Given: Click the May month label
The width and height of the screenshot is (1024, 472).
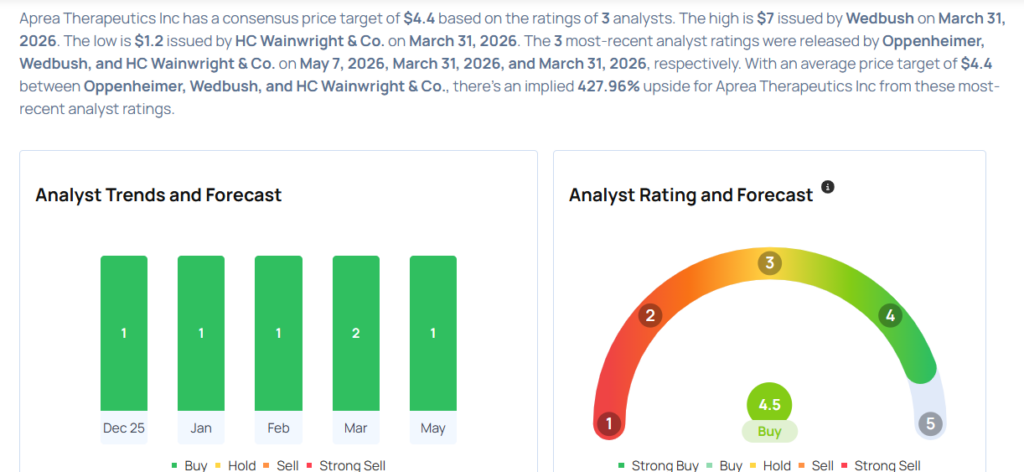Looking at the screenshot, I should (433, 428).
